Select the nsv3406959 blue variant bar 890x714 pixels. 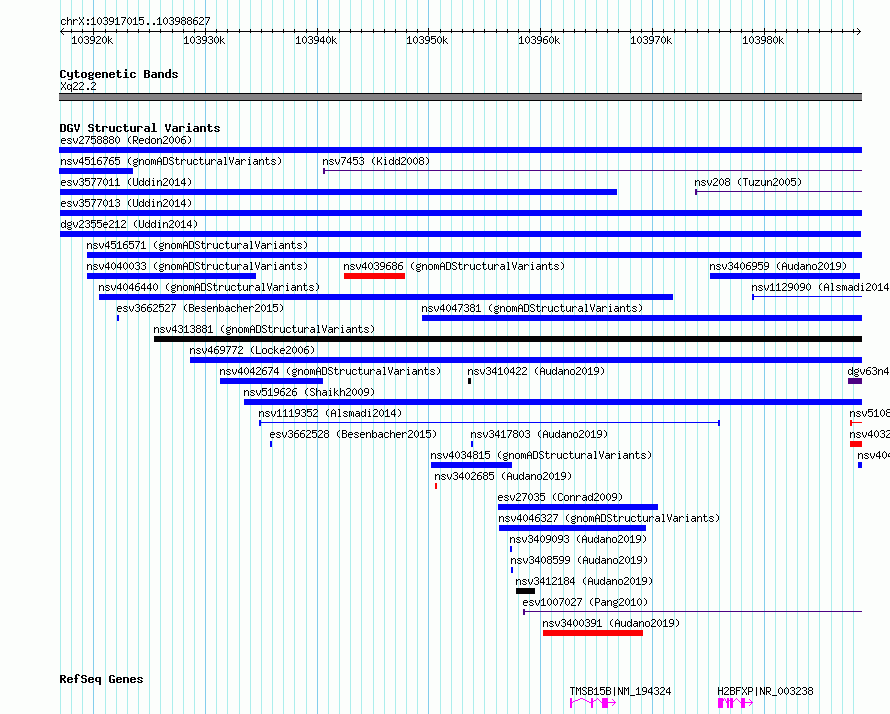click(x=784, y=276)
